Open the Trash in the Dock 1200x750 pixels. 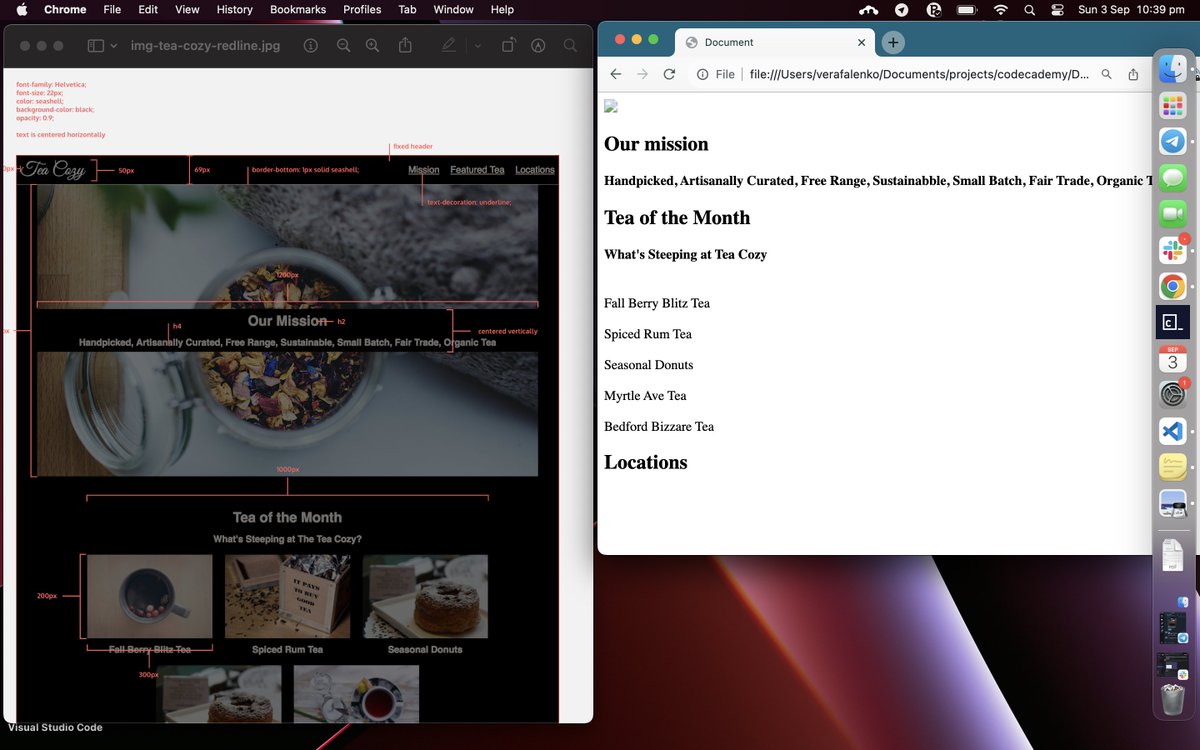(x=1173, y=700)
